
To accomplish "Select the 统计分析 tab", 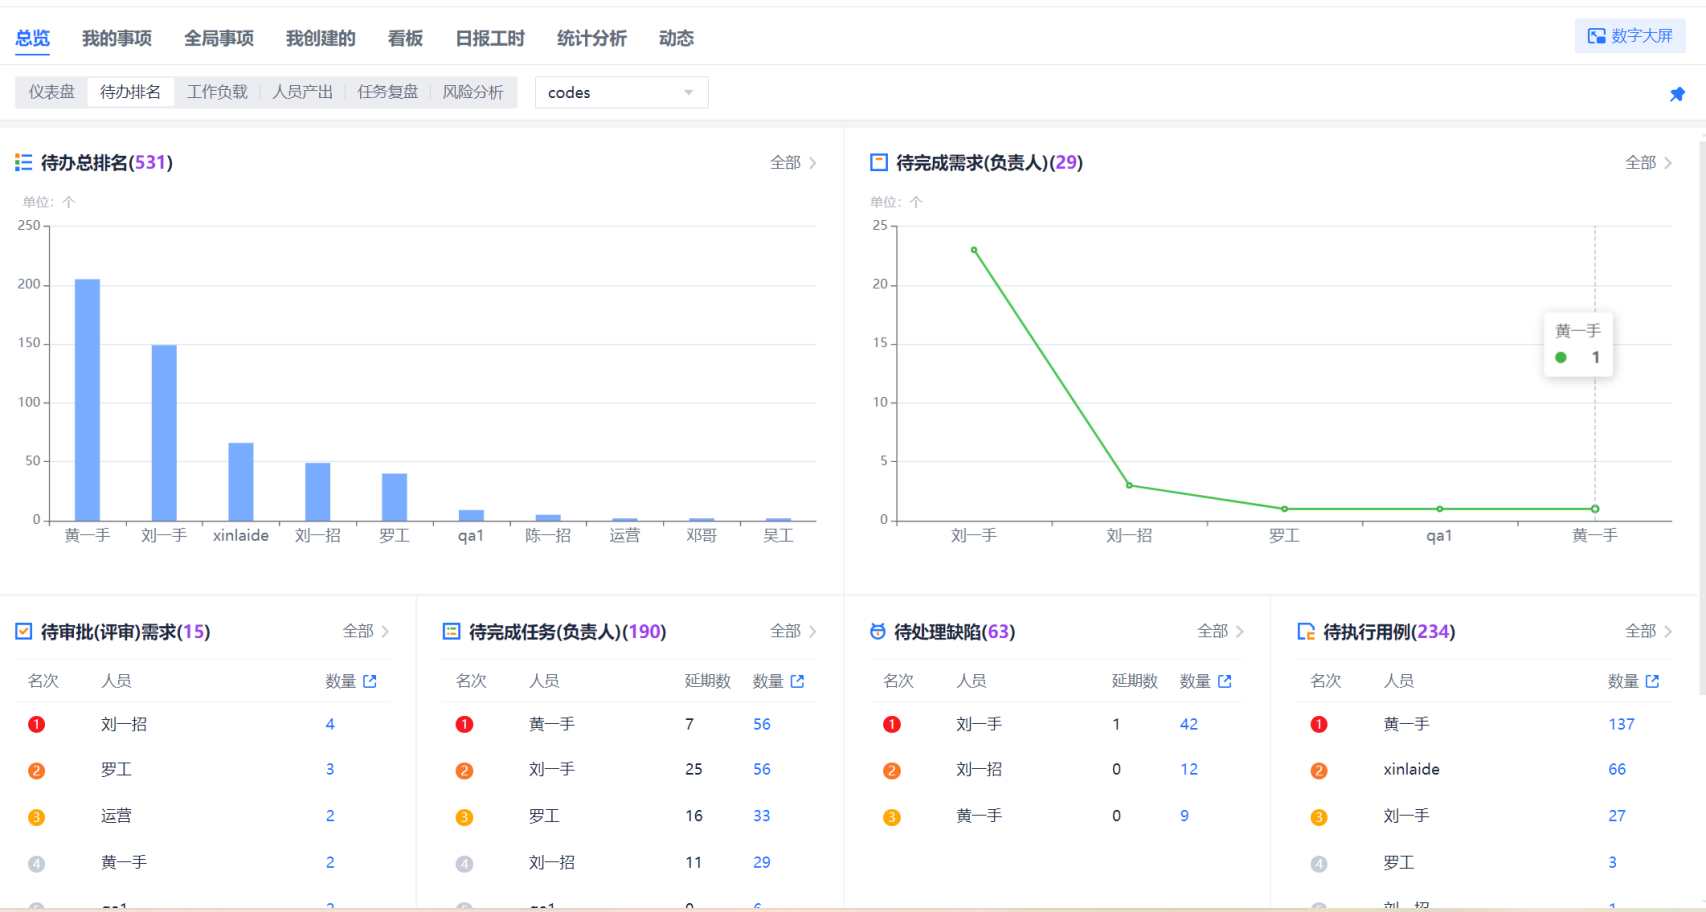I will pyautogui.click(x=591, y=38).
